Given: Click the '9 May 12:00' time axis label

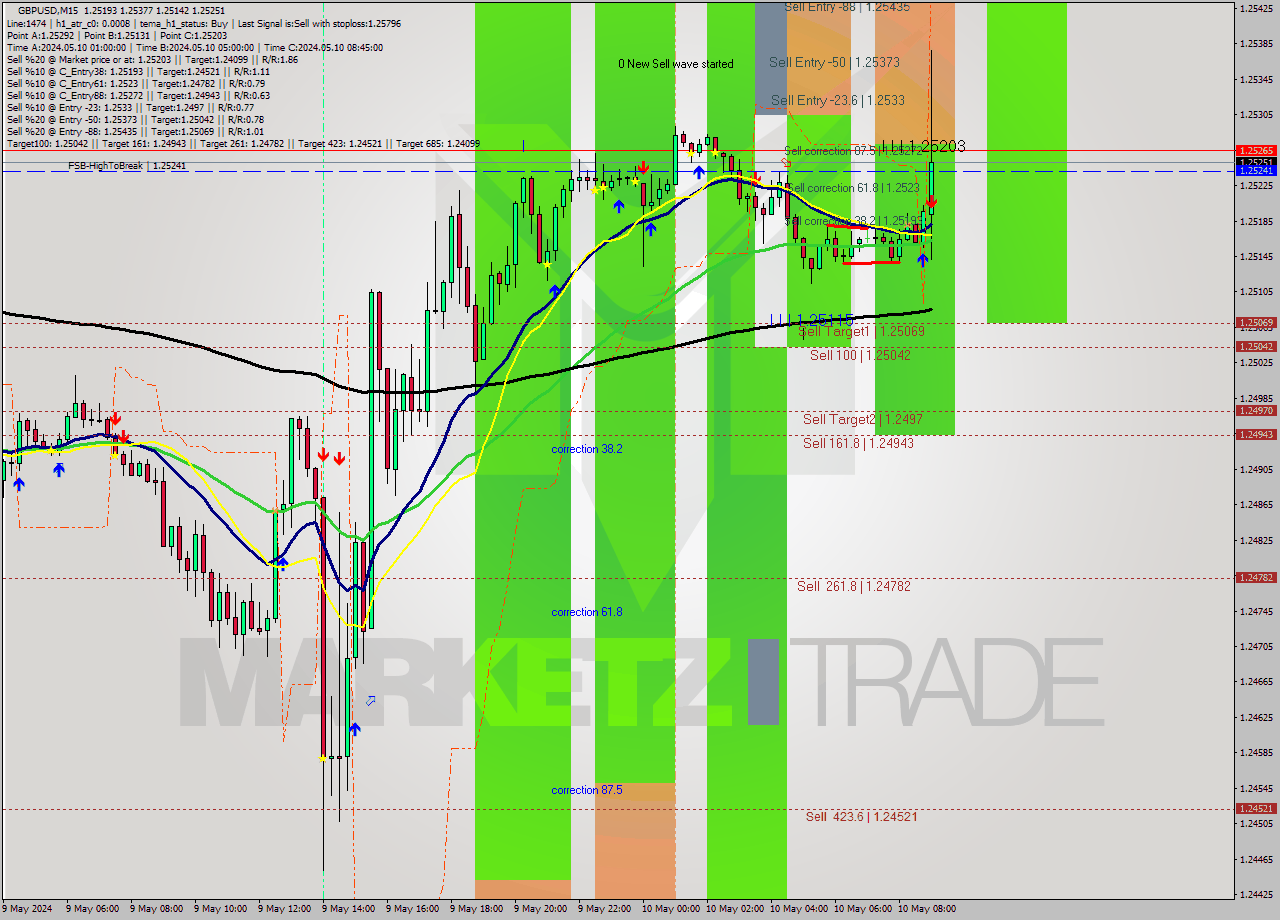Looking at the screenshot, I should pyautogui.click(x=284, y=909).
